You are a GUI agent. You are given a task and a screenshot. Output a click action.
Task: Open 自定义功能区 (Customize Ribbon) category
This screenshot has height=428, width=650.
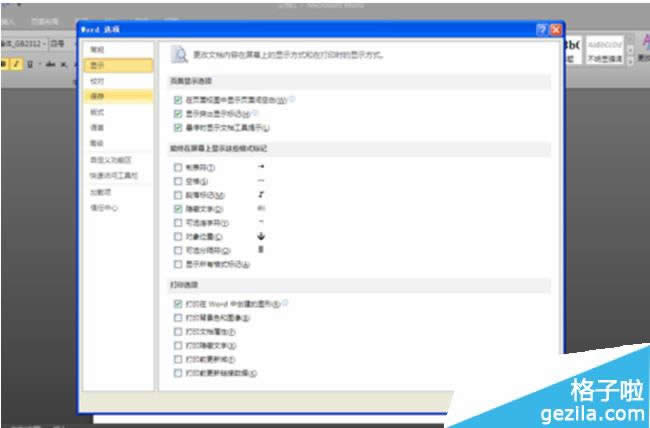click(118, 160)
